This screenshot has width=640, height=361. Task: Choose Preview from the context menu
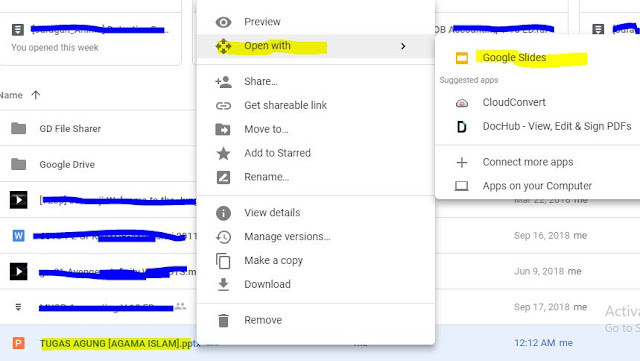click(x=316, y=22)
